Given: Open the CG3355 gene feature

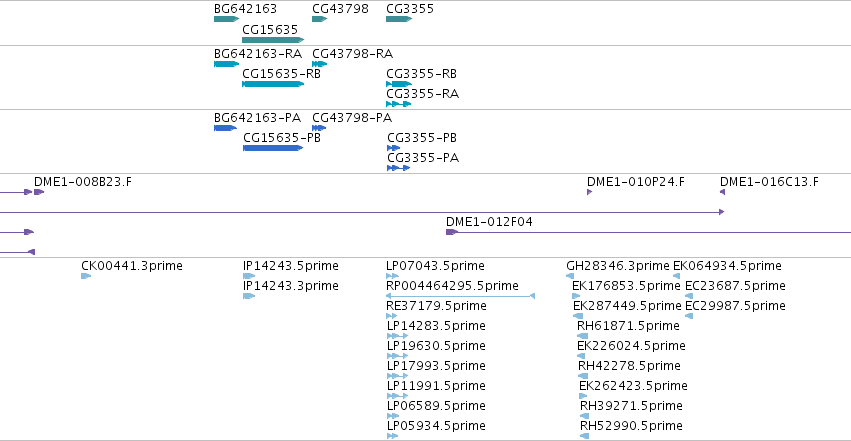Looking at the screenshot, I should (x=399, y=19).
